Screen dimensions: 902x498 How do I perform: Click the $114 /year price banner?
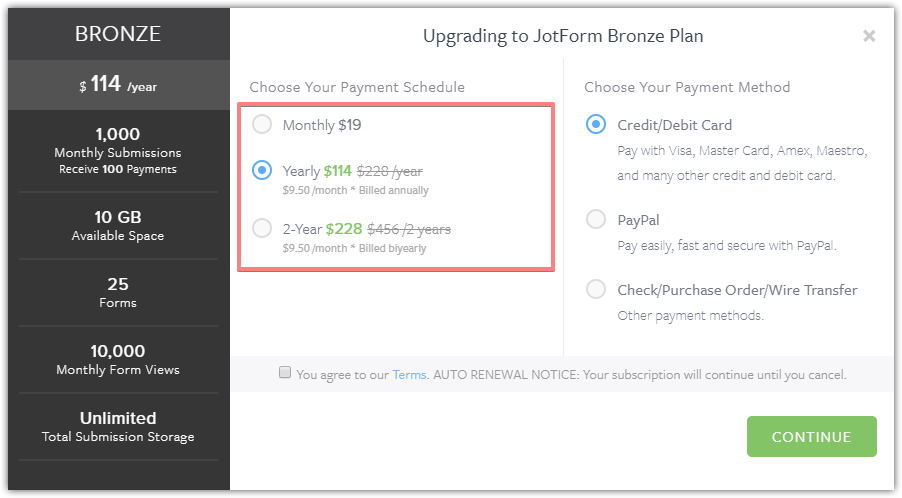118,86
